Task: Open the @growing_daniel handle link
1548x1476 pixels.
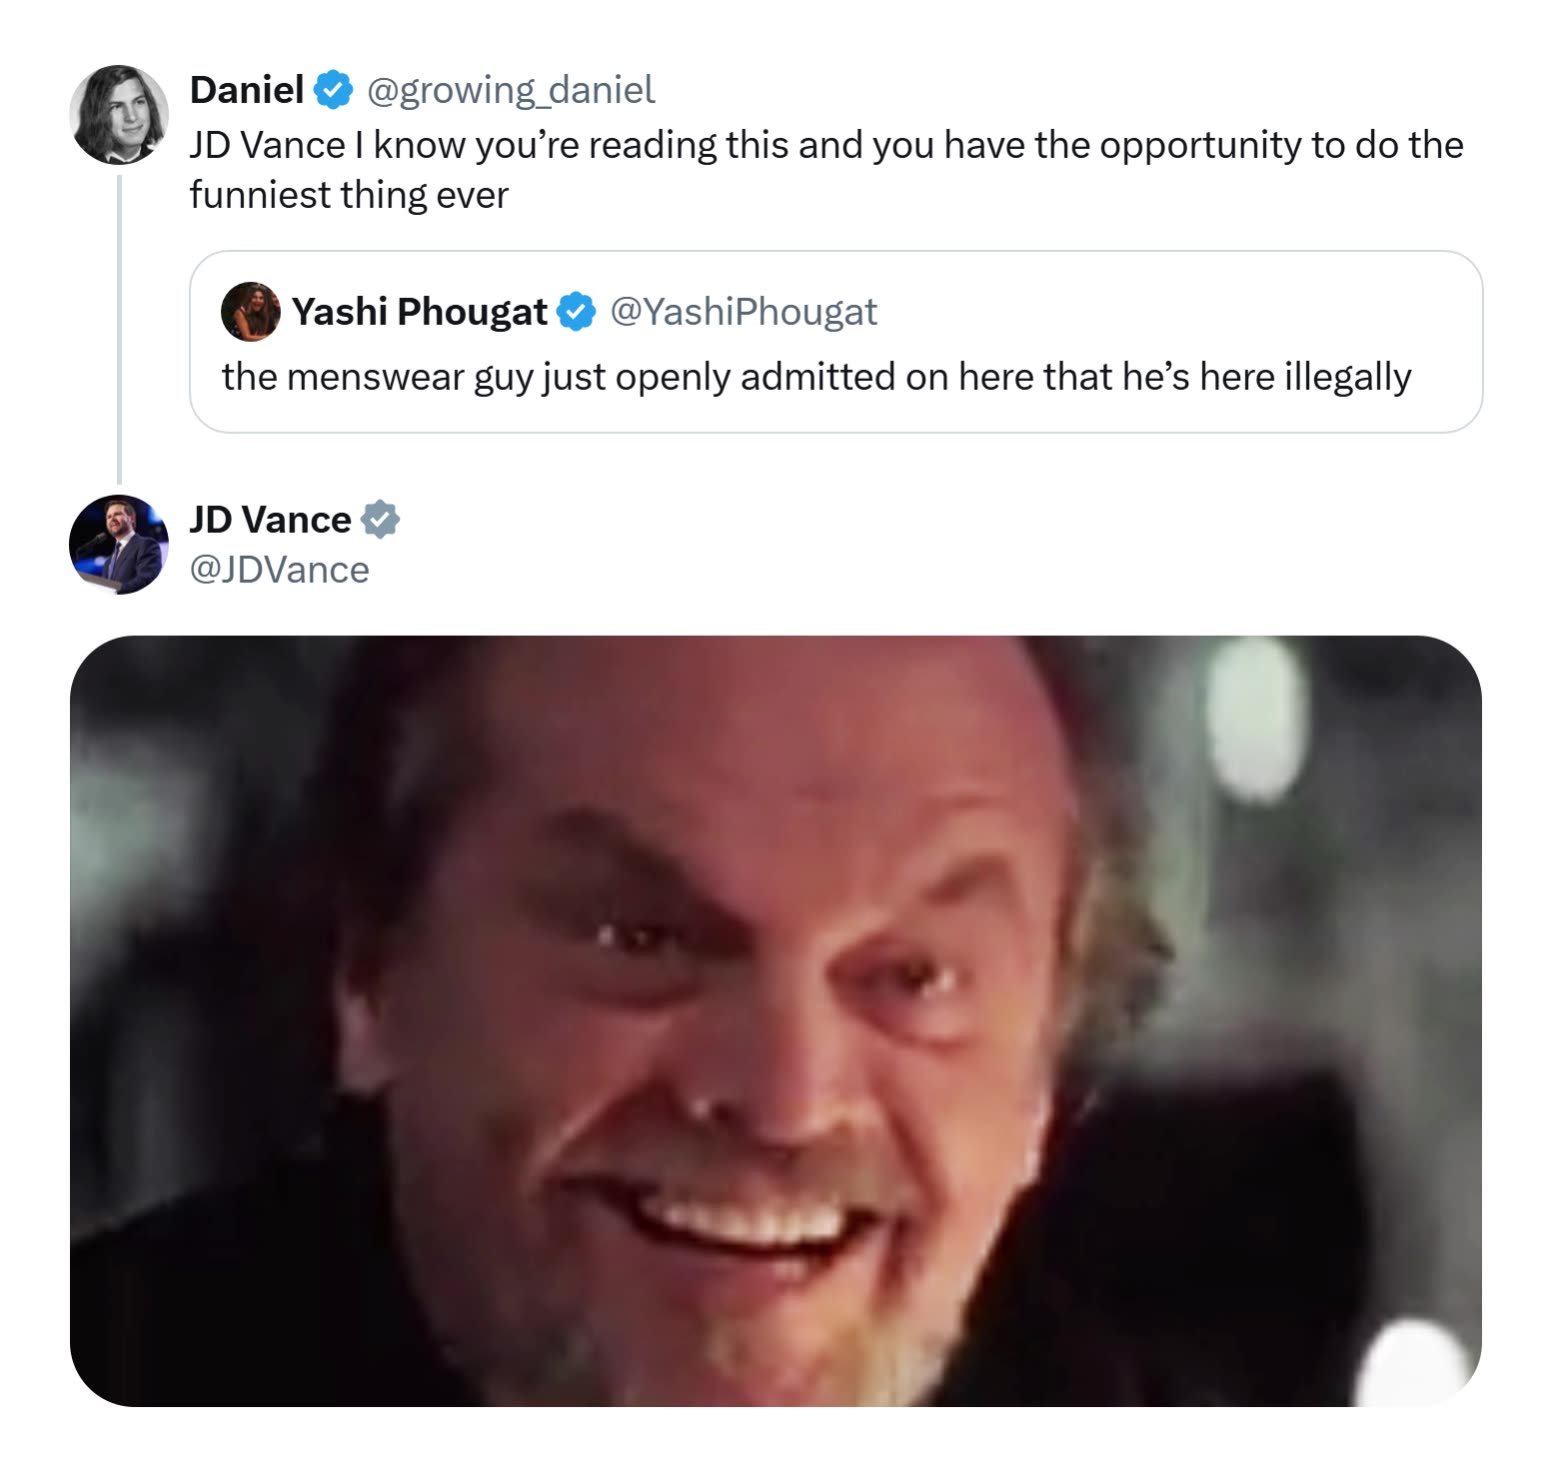Action: click(x=511, y=90)
